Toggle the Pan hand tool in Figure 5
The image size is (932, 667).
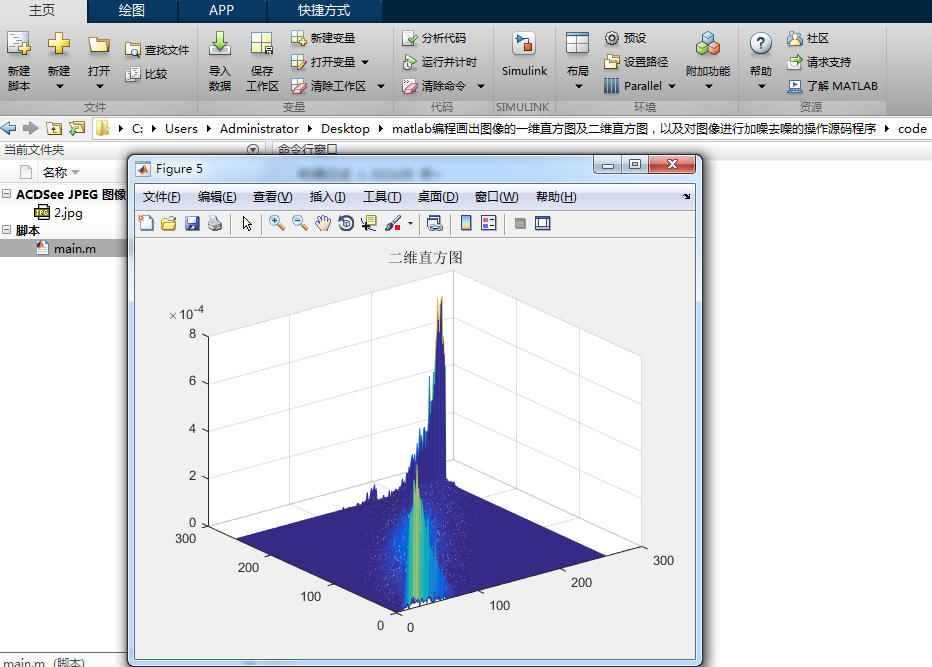323,224
